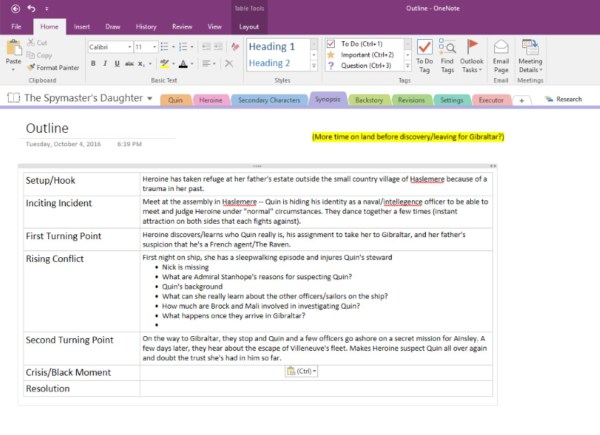
Task: Click the Paste Options (Ctrl) button
Action: pos(300,371)
